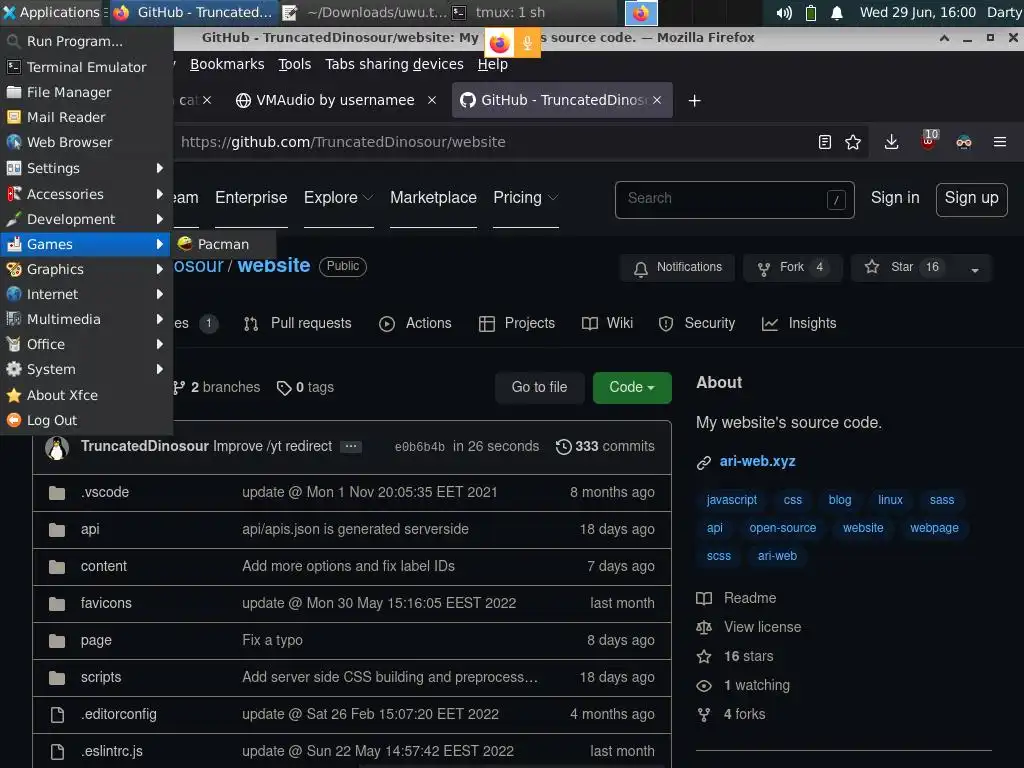The image size is (1024, 768).
Task: Click the battery icon in top panel
Action: click(x=810, y=12)
